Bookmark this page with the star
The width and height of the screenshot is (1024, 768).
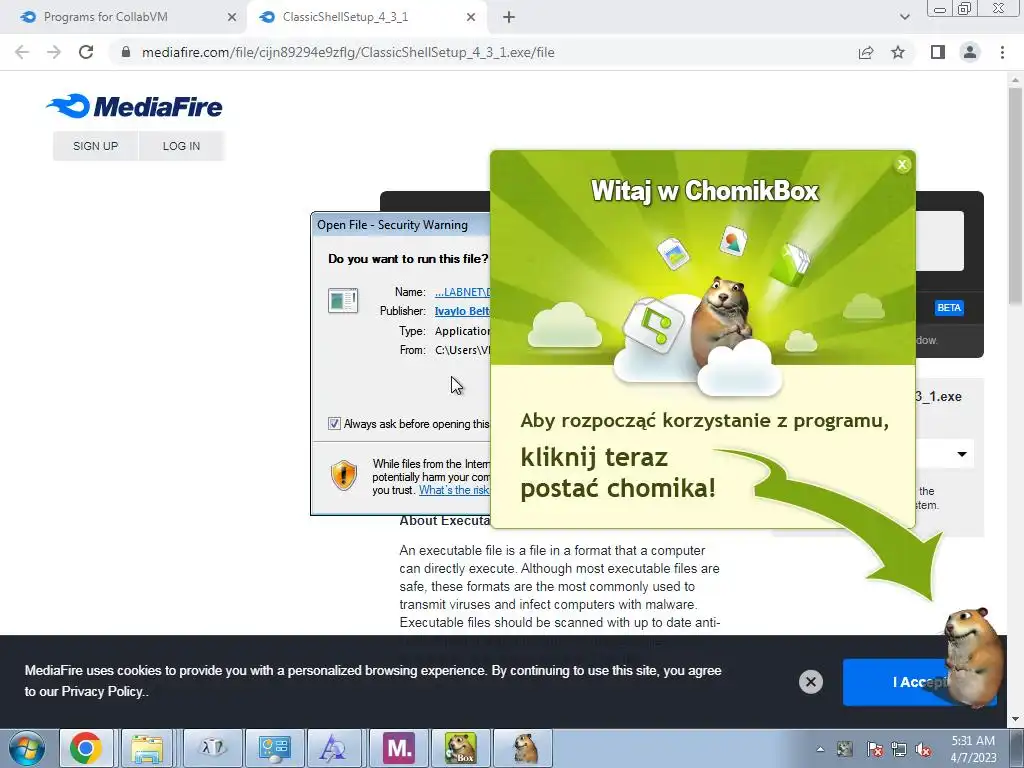(898, 52)
